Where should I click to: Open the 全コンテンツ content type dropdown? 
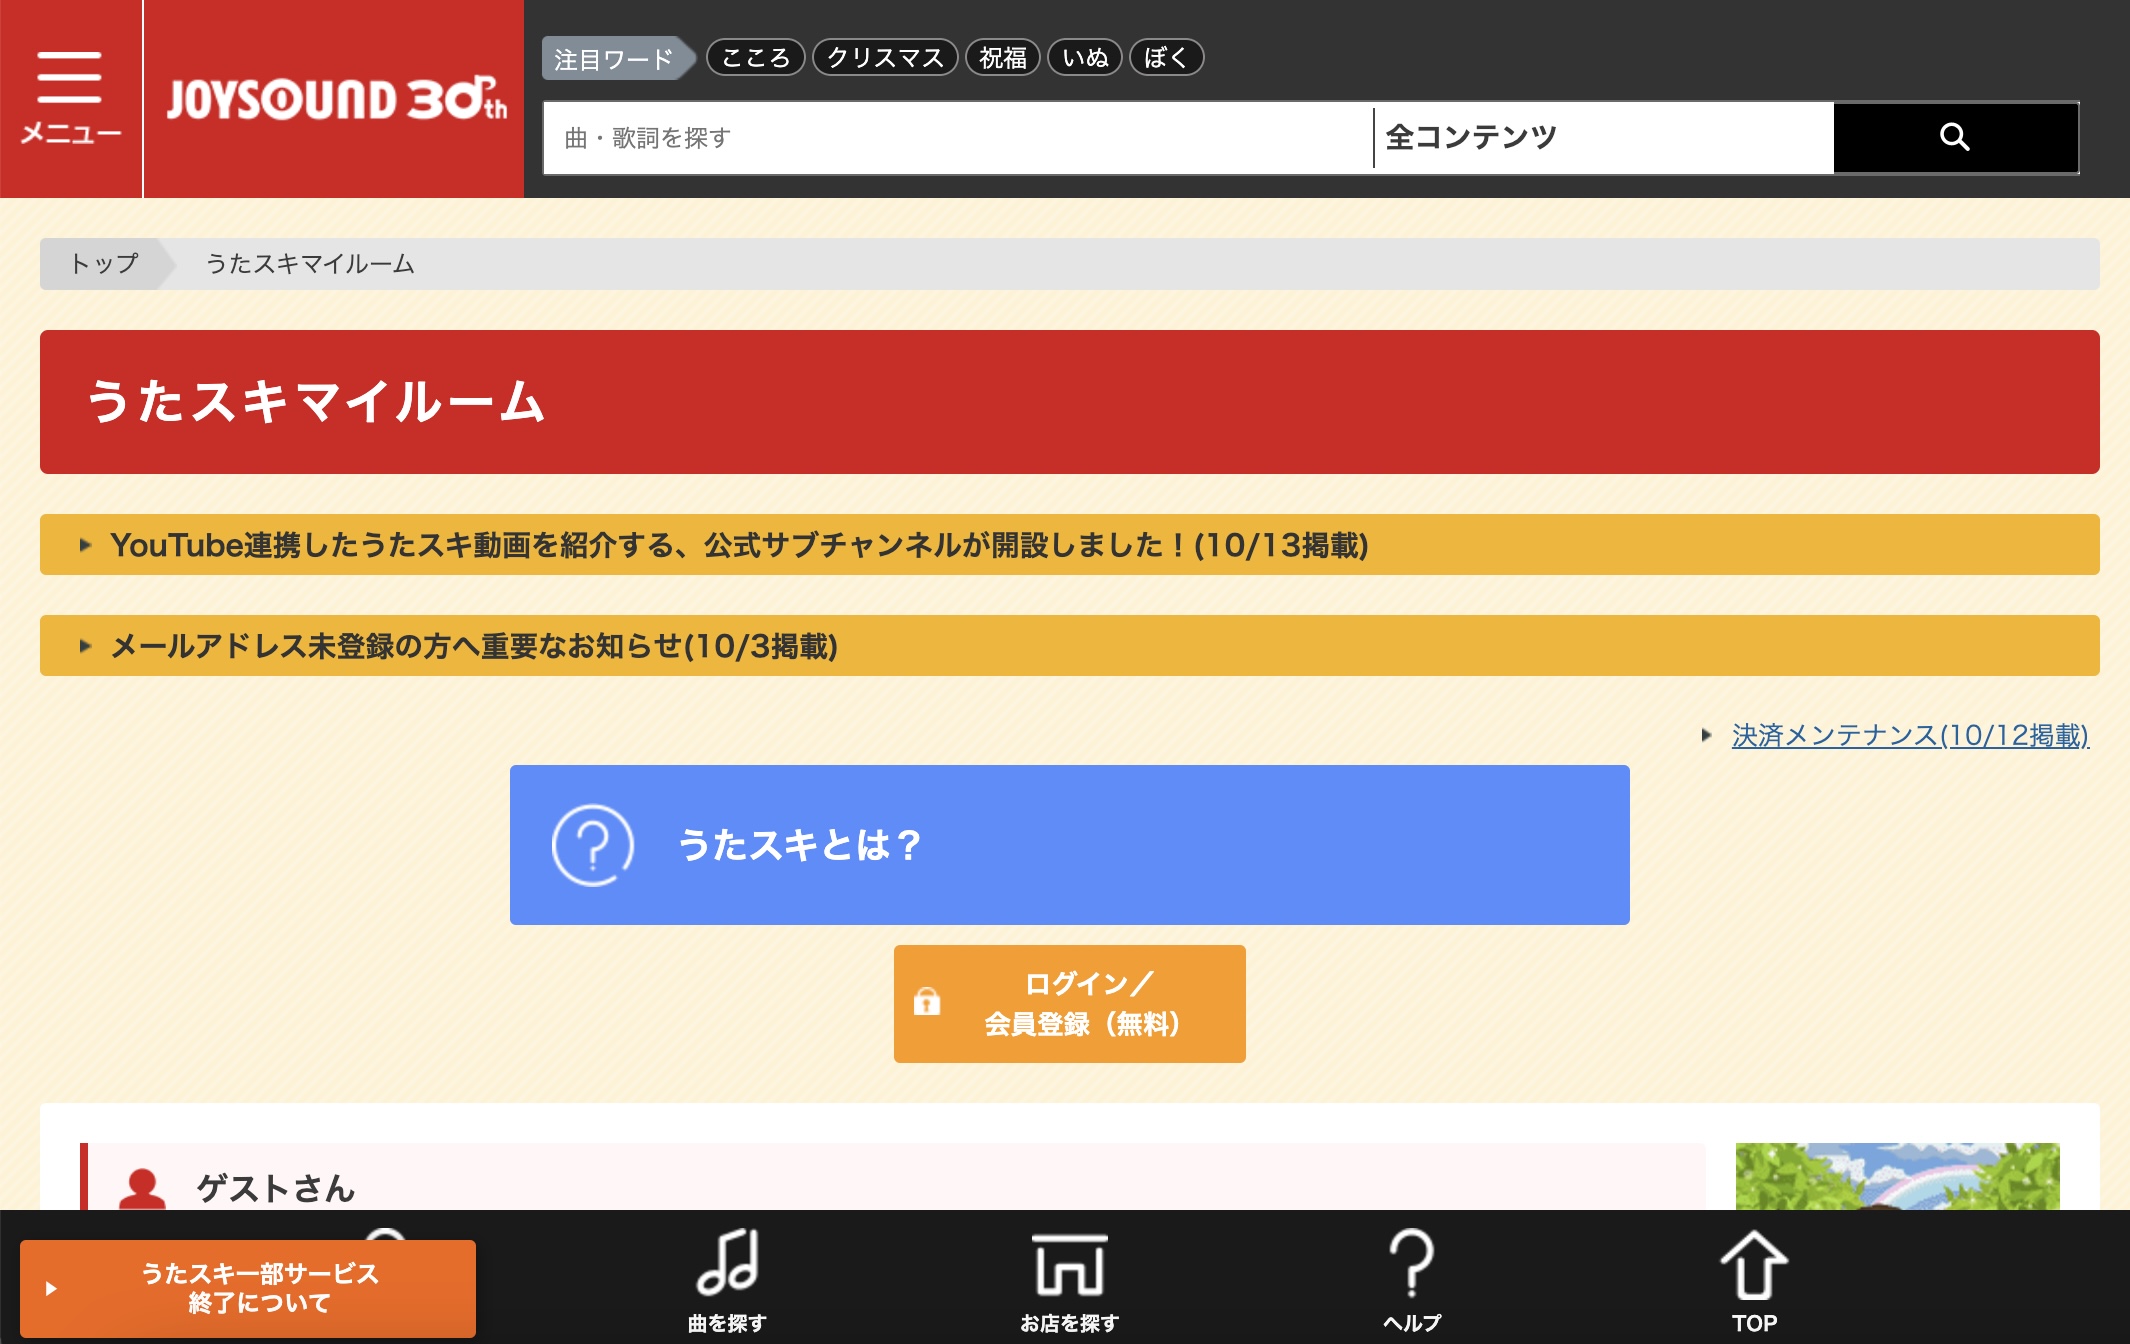coord(1600,138)
